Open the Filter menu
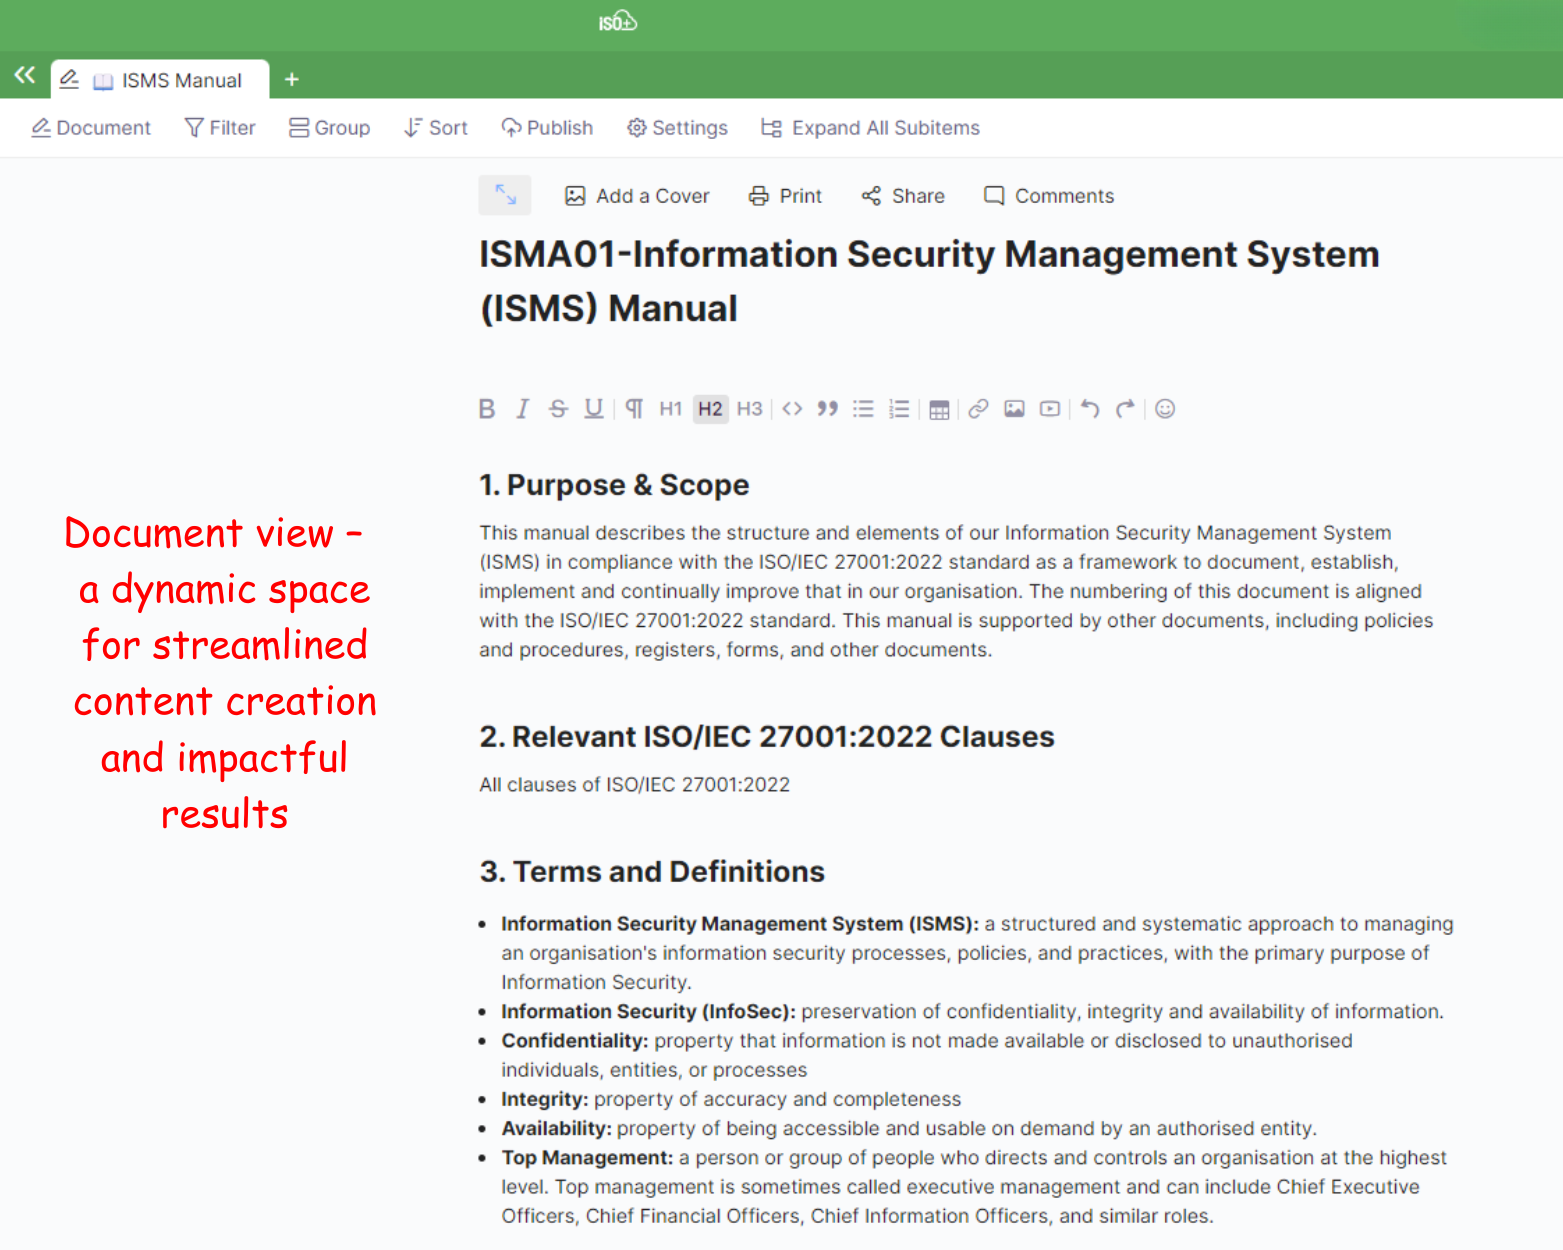This screenshot has height=1250, width=1563. click(220, 128)
